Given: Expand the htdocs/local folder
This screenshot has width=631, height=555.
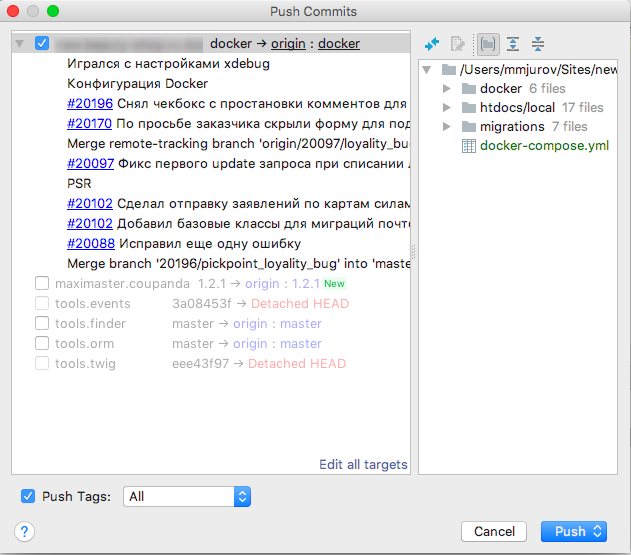Looking at the screenshot, I should pyautogui.click(x=447, y=108).
